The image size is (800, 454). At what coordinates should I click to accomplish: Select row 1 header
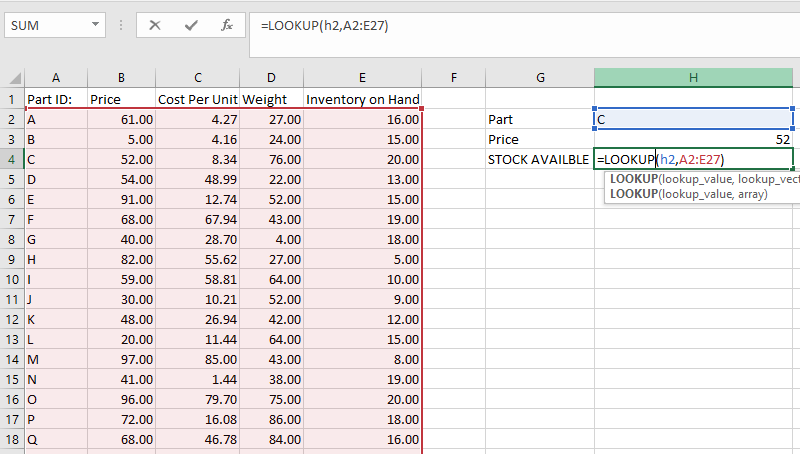tap(12, 99)
